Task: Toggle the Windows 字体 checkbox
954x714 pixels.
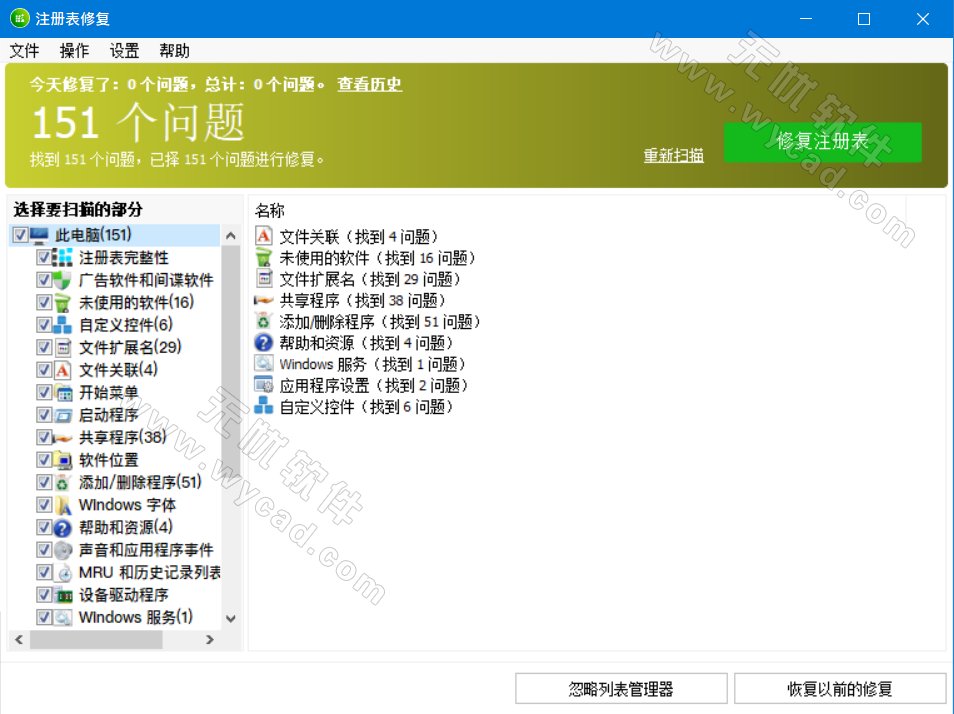Action: pyautogui.click(x=43, y=505)
